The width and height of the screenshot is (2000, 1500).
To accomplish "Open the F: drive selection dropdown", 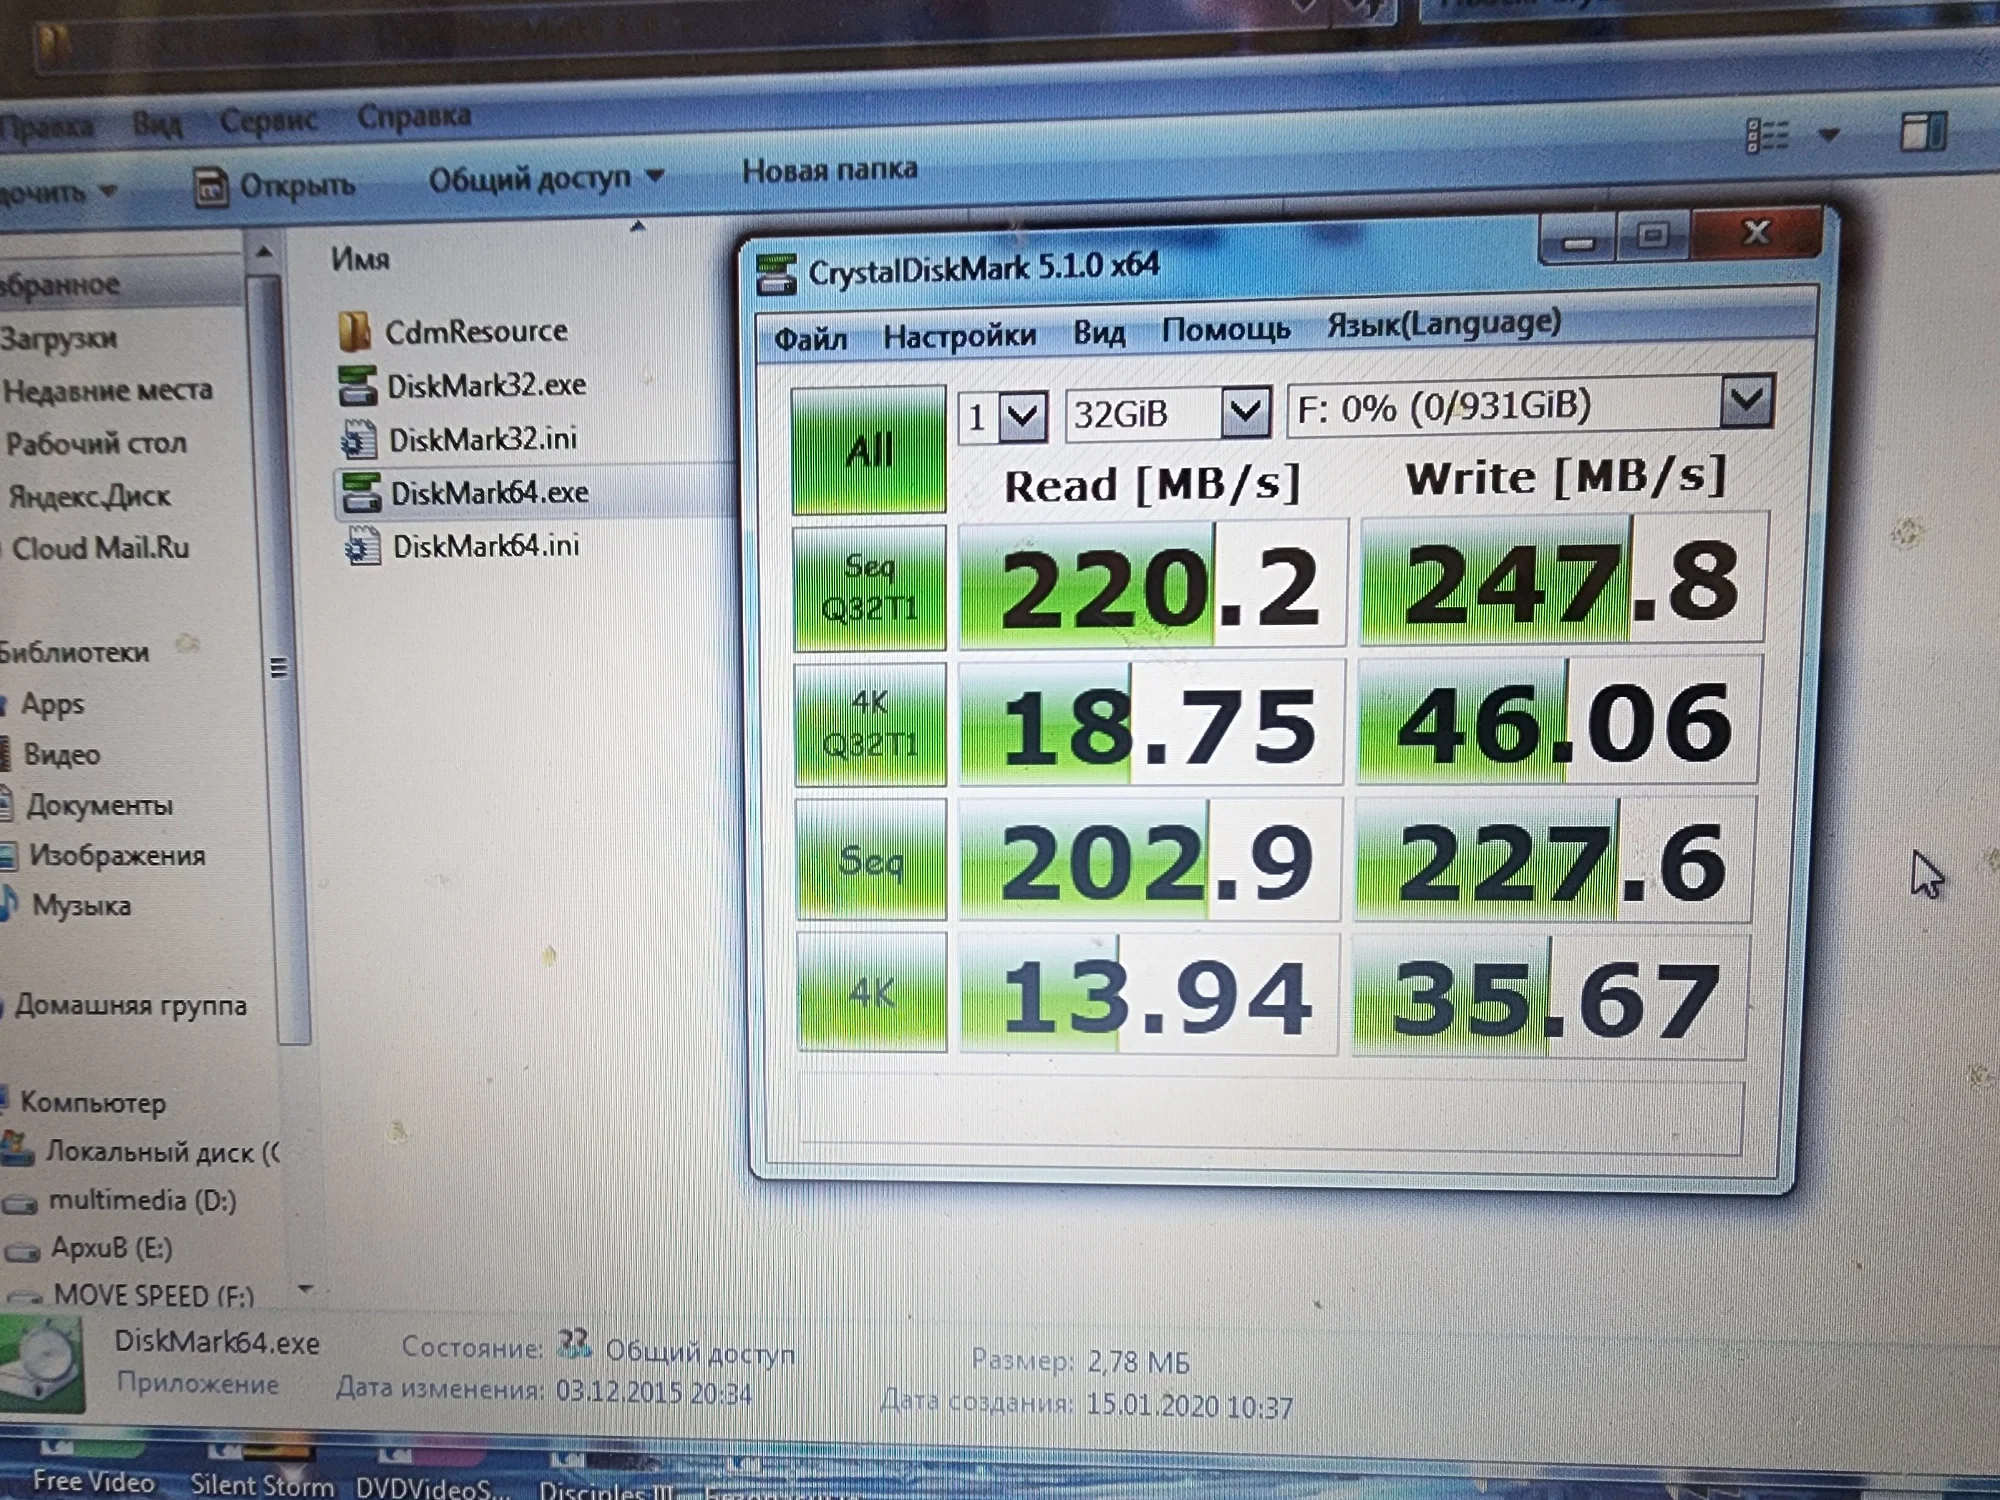I will tap(1746, 402).
